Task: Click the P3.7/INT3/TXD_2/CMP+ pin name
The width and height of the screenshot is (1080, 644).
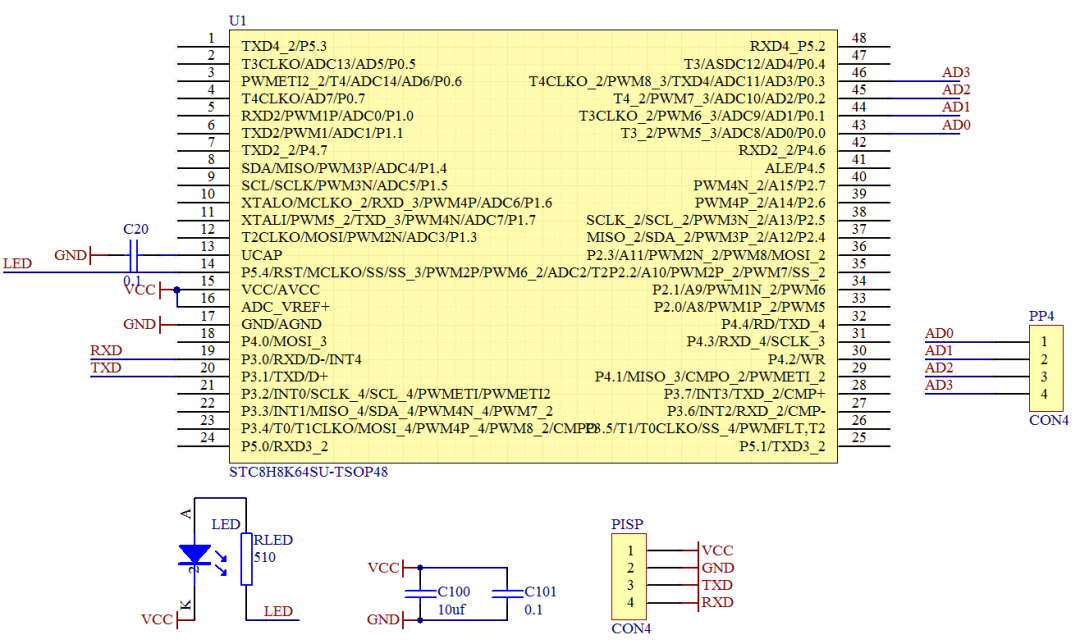Action: click(745, 394)
